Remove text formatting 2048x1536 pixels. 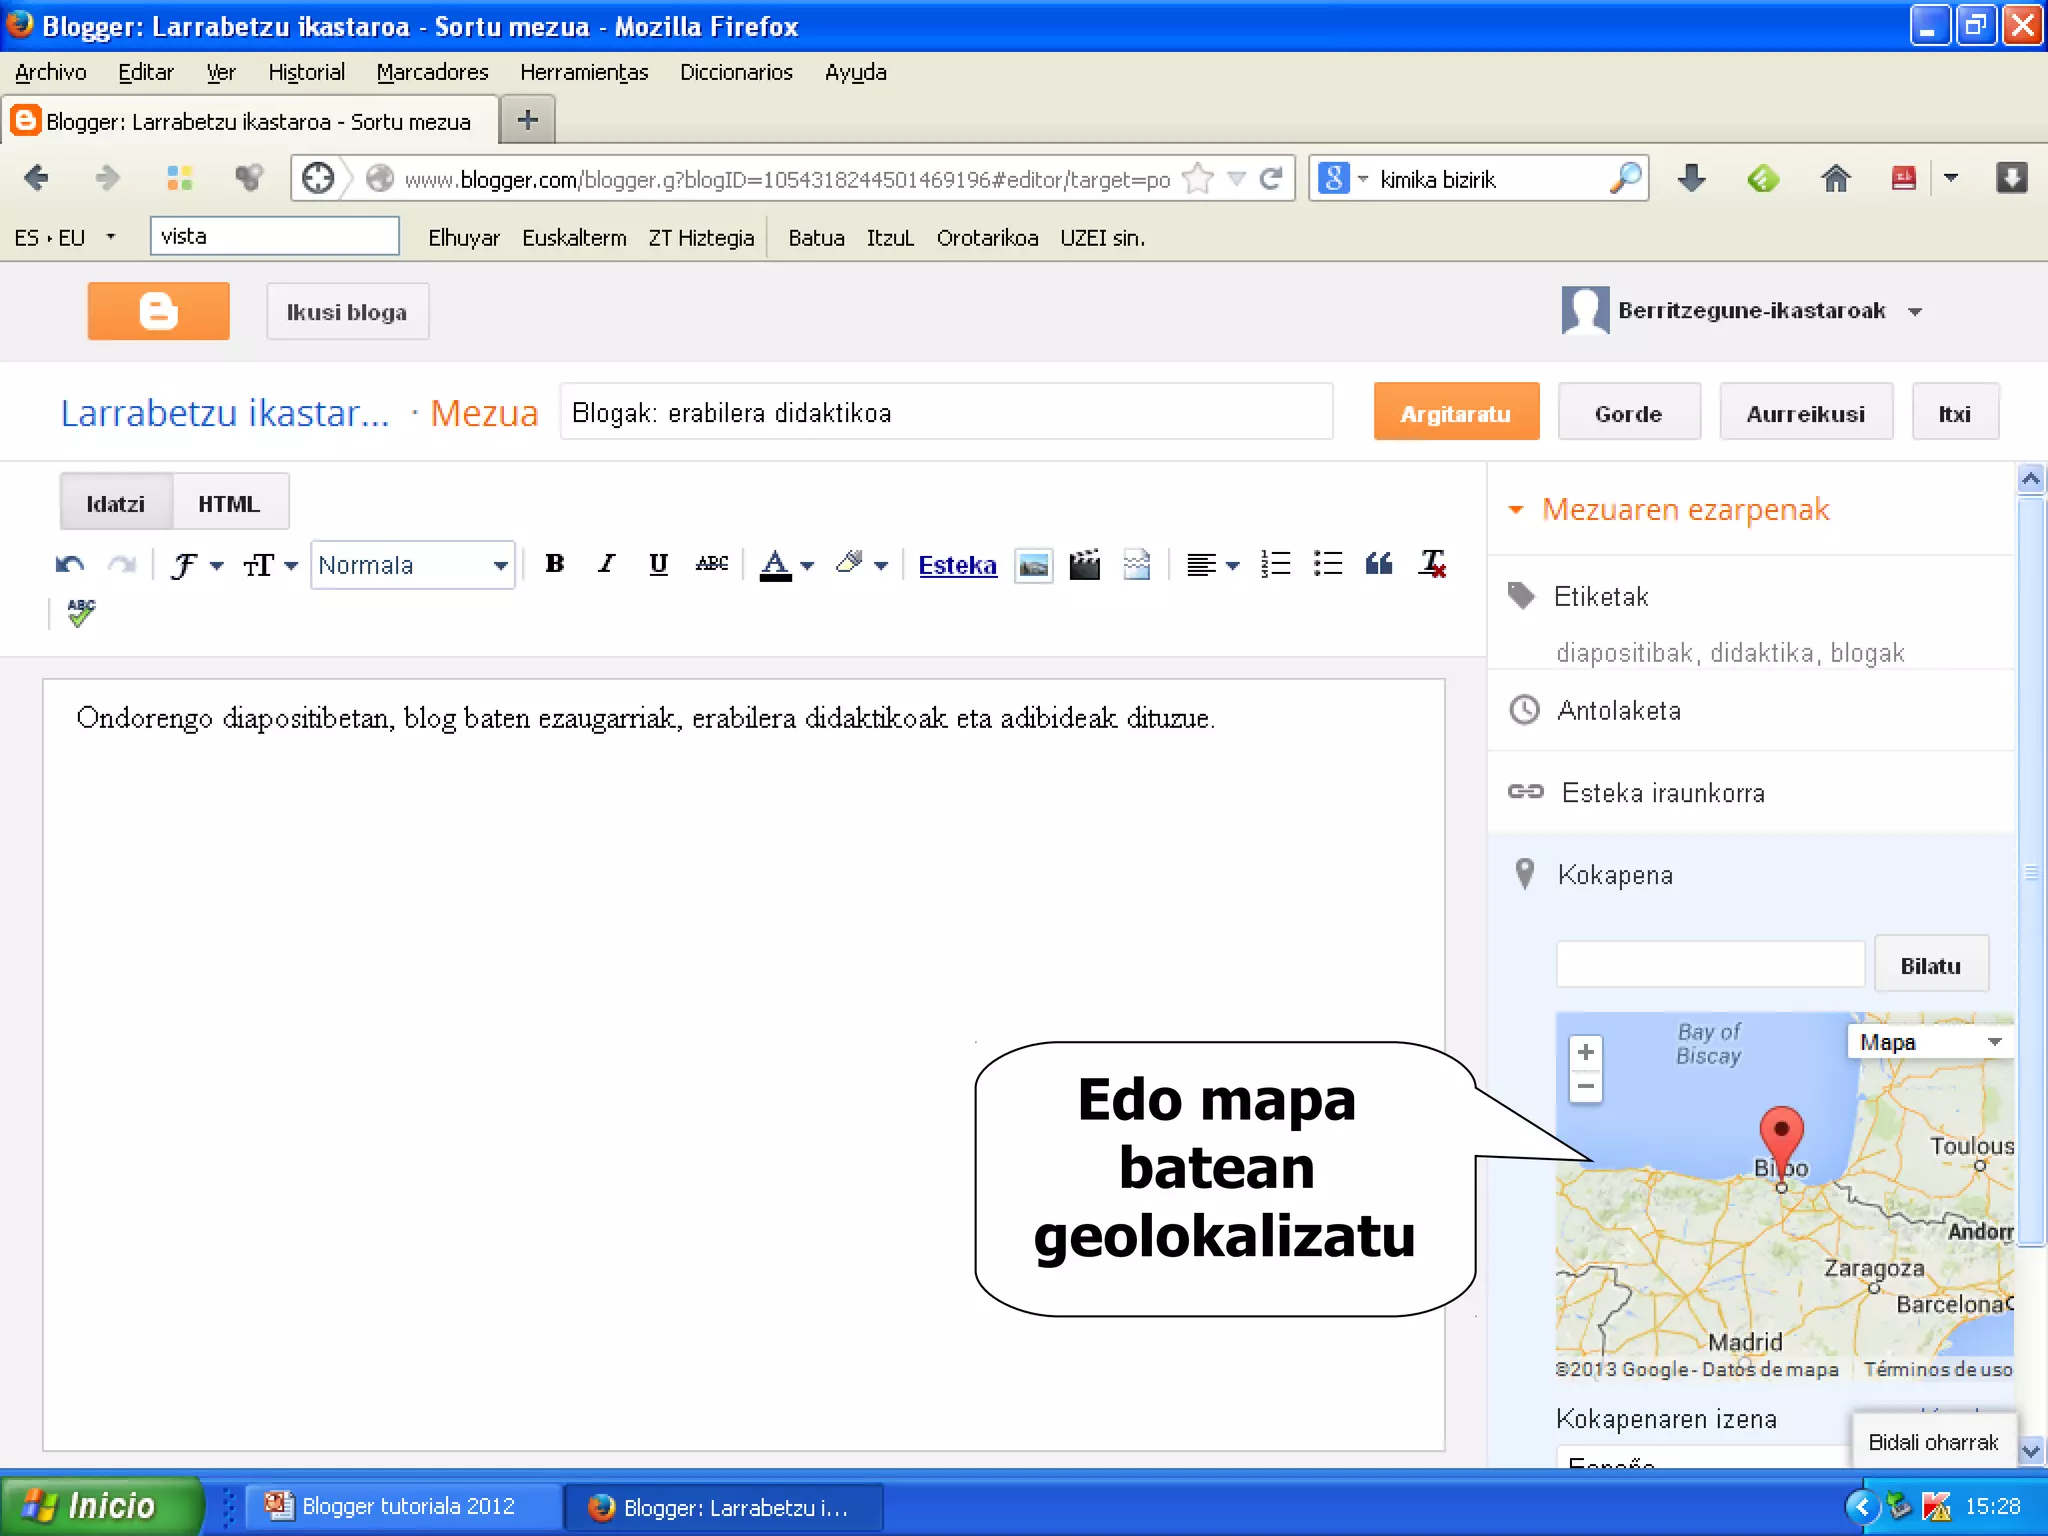coord(1433,564)
